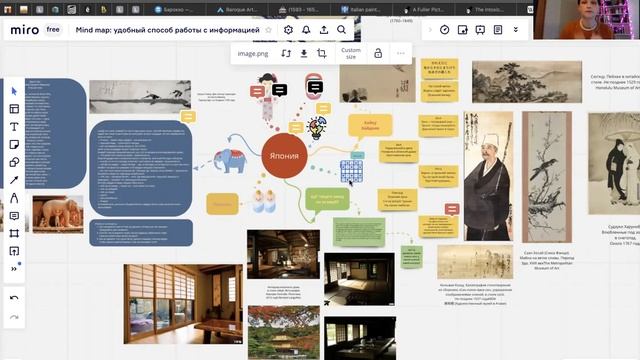Click the board title Mind map

pyautogui.click(x=167, y=30)
